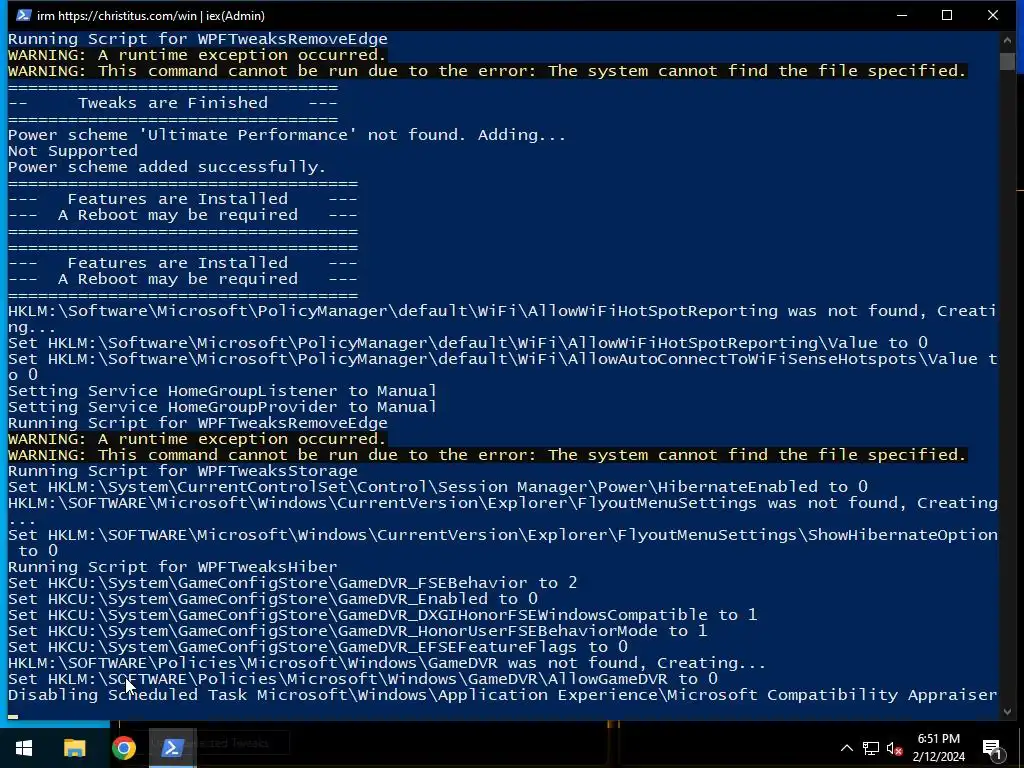Click 'Running Script for WPFTweaksHiber' line
The width and height of the screenshot is (1024, 768).
tap(172, 567)
